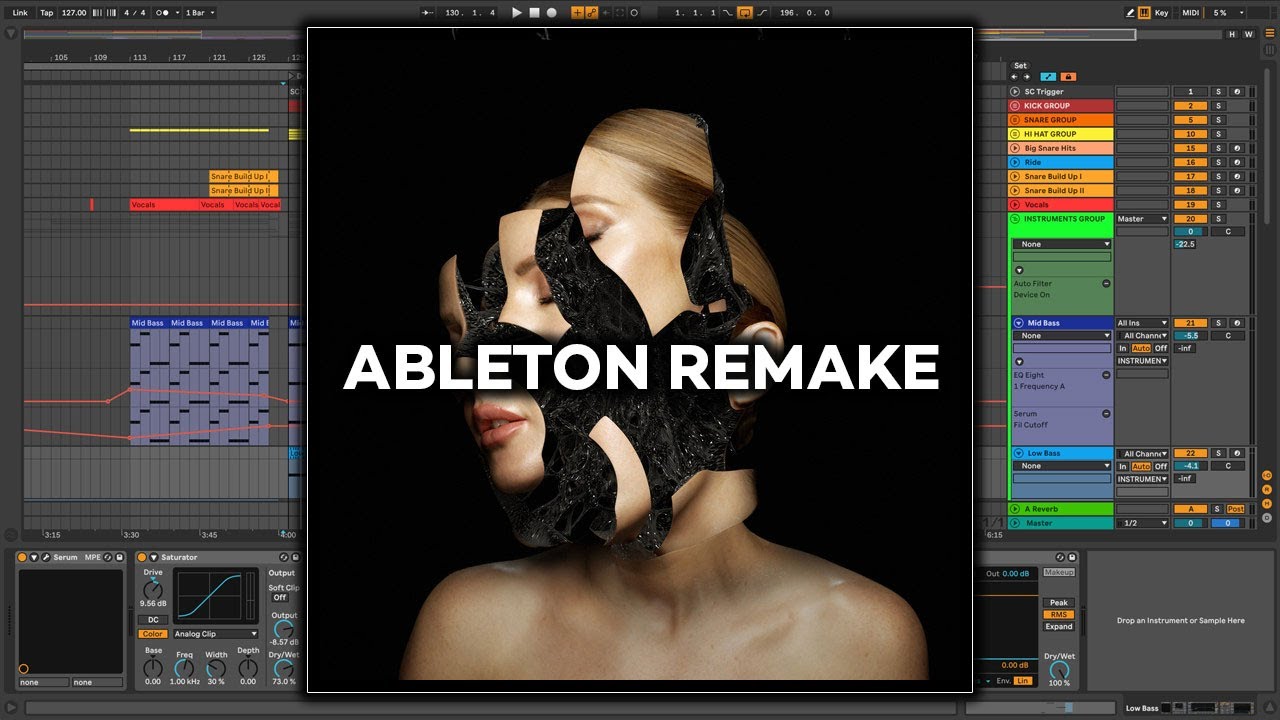Screen dimensions: 1280x720
Task: Start playback with the Play button
Action: point(517,13)
